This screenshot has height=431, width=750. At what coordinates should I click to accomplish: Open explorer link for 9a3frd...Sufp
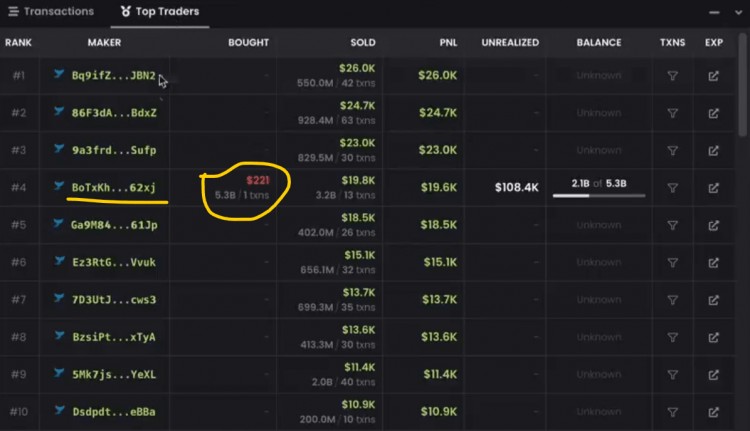713,150
